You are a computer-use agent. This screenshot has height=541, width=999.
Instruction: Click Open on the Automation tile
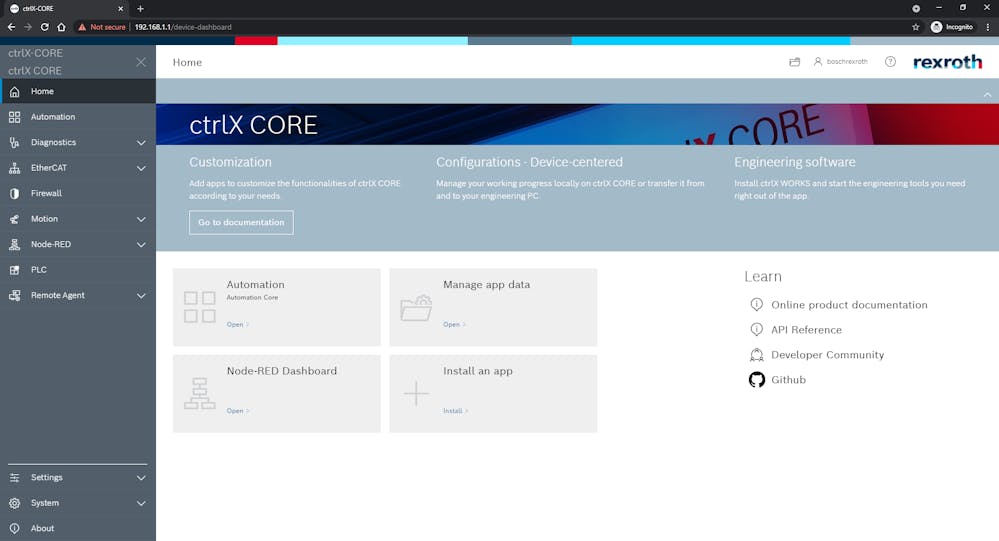[237, 324]
